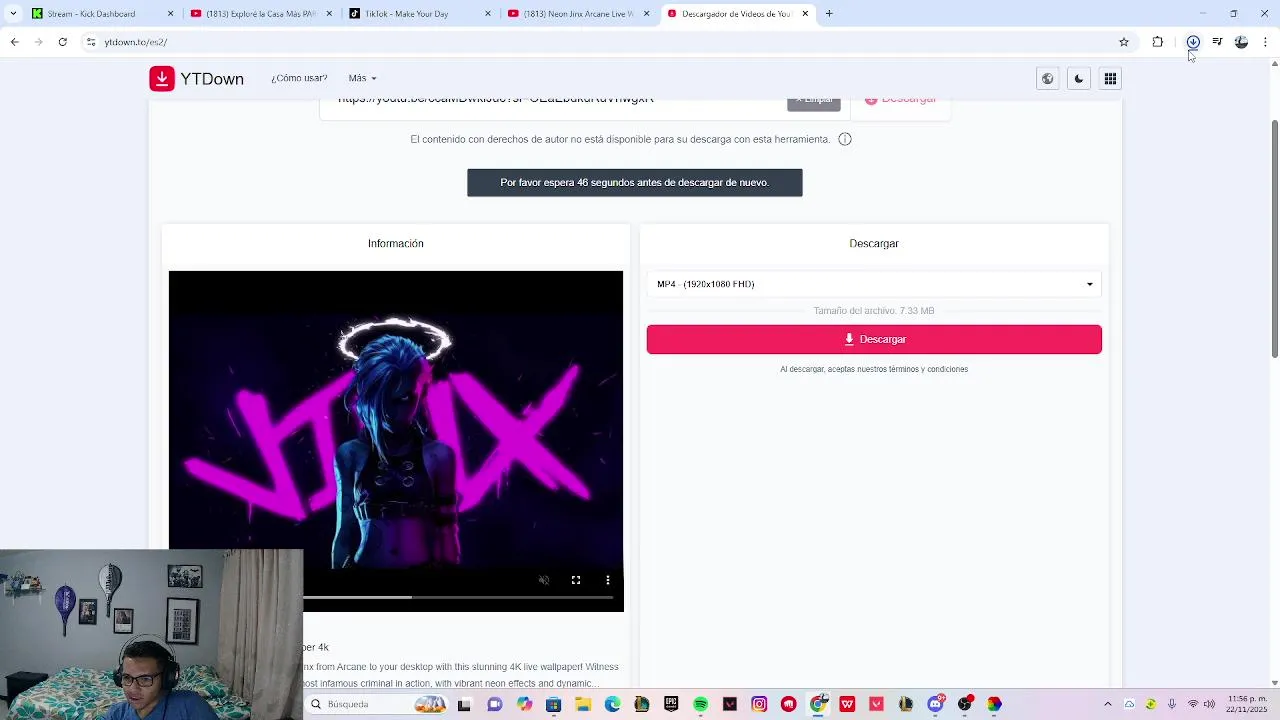Switch to TikTok - Make Your Day tab
Screen dimensions: 1280x720
pos(418,14)
